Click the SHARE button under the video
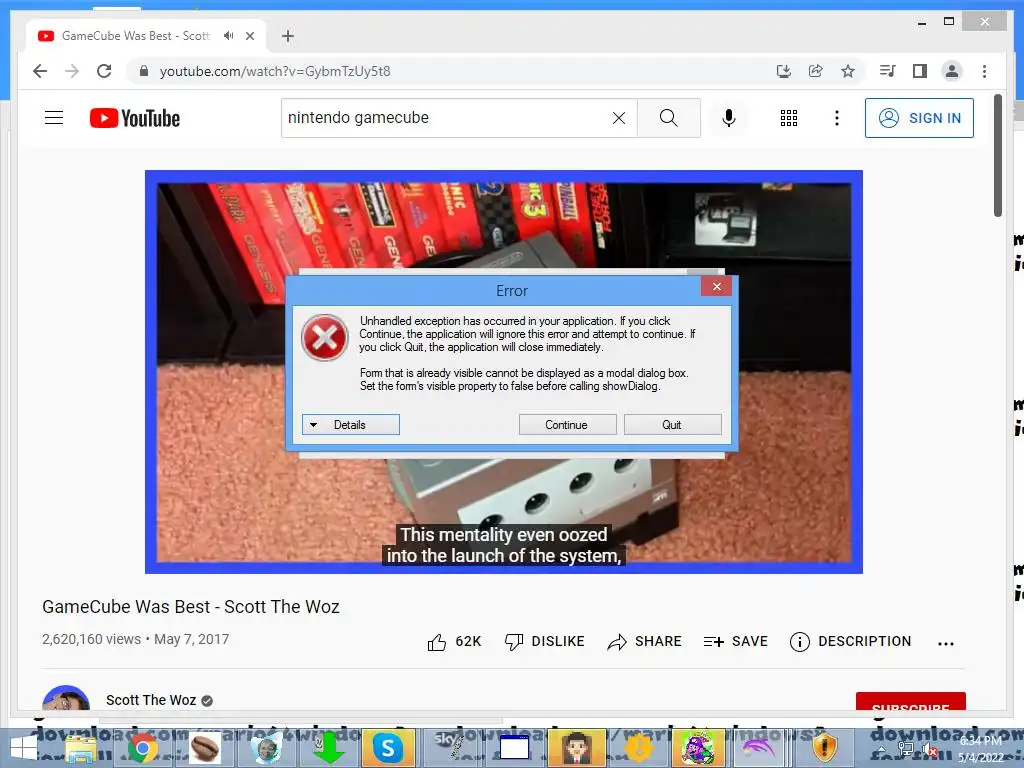 click(644, 642)
